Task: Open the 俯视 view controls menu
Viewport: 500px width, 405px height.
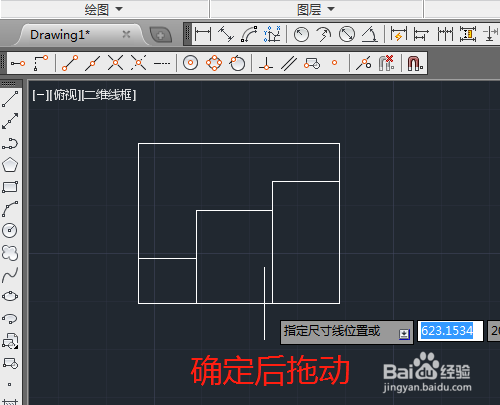Action: click(66, 95)
